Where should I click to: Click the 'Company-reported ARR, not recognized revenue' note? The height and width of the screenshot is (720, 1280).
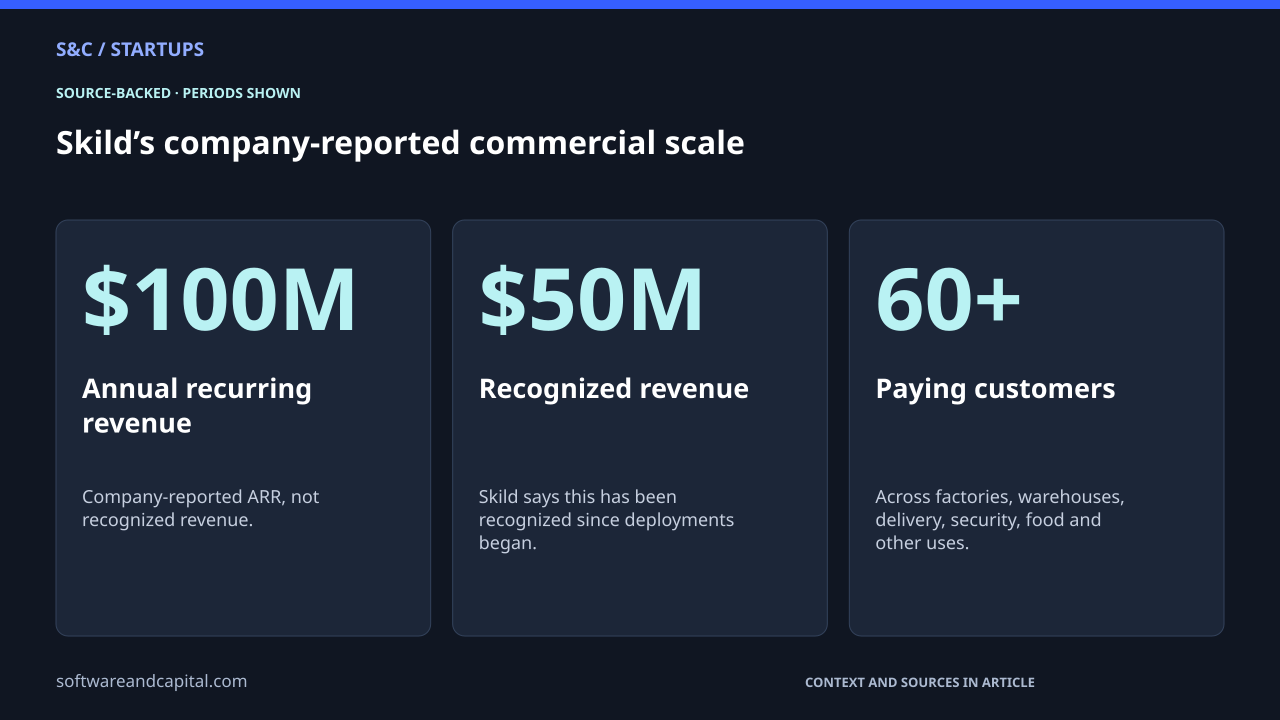click(200, 508)
